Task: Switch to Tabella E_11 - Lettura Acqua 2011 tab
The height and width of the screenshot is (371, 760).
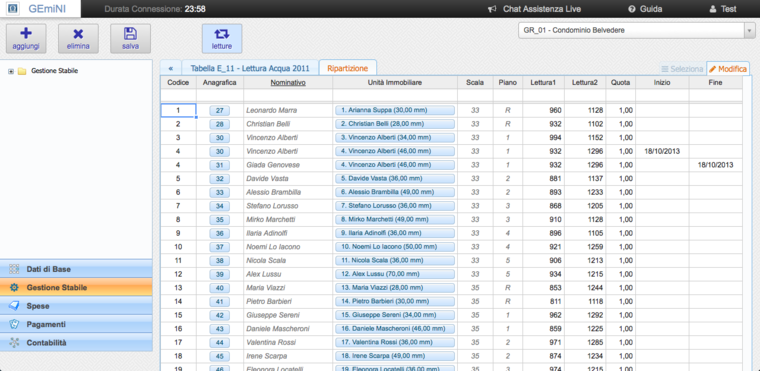Action: point(250,68)
